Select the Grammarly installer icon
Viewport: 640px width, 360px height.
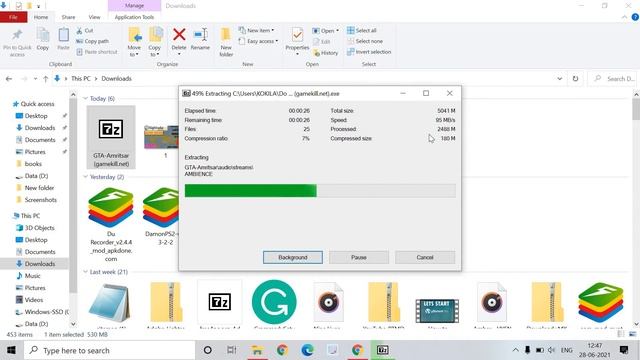(274, 302)
